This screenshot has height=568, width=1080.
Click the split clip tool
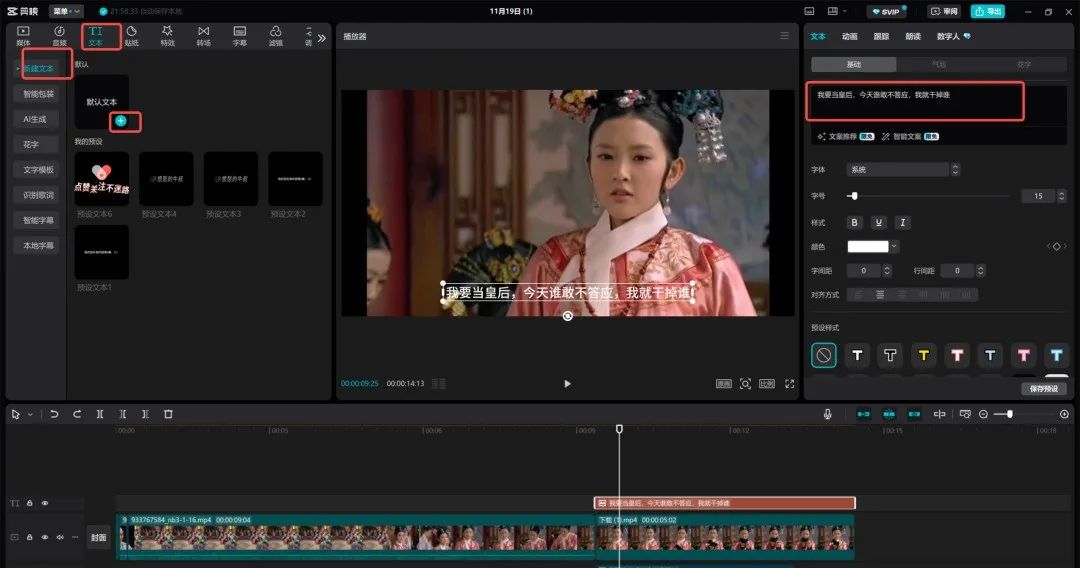tap(99, 414)
